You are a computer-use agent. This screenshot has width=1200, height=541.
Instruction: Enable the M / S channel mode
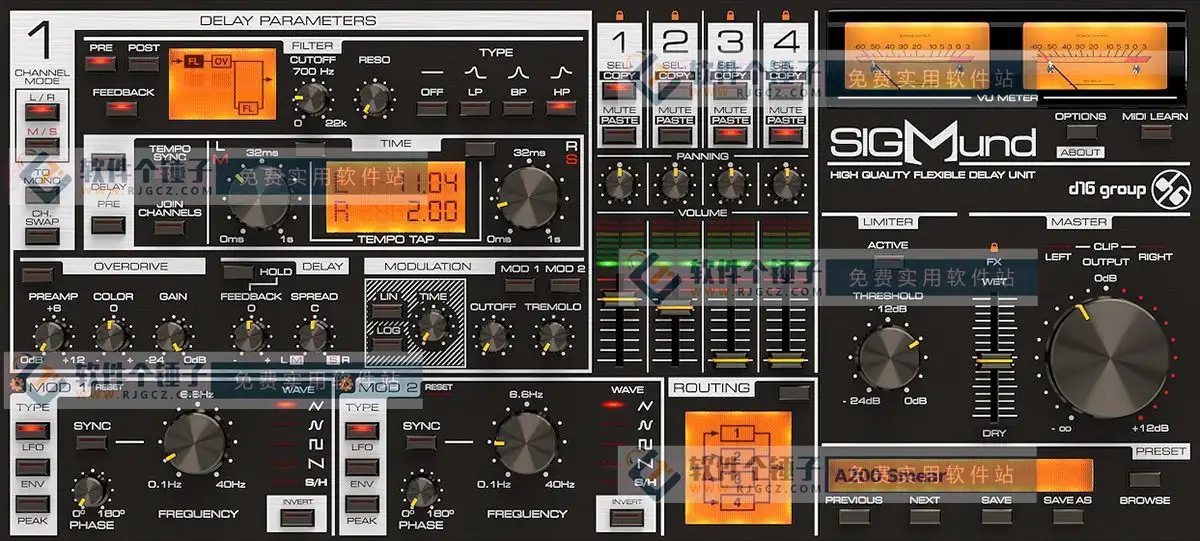tap(42, 146)
